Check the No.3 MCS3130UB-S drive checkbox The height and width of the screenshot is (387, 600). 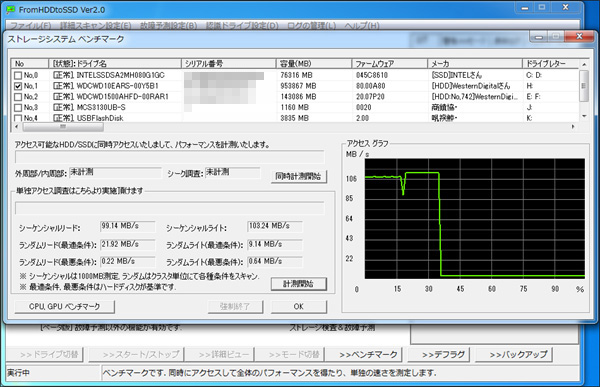click(x=18, y=108)
